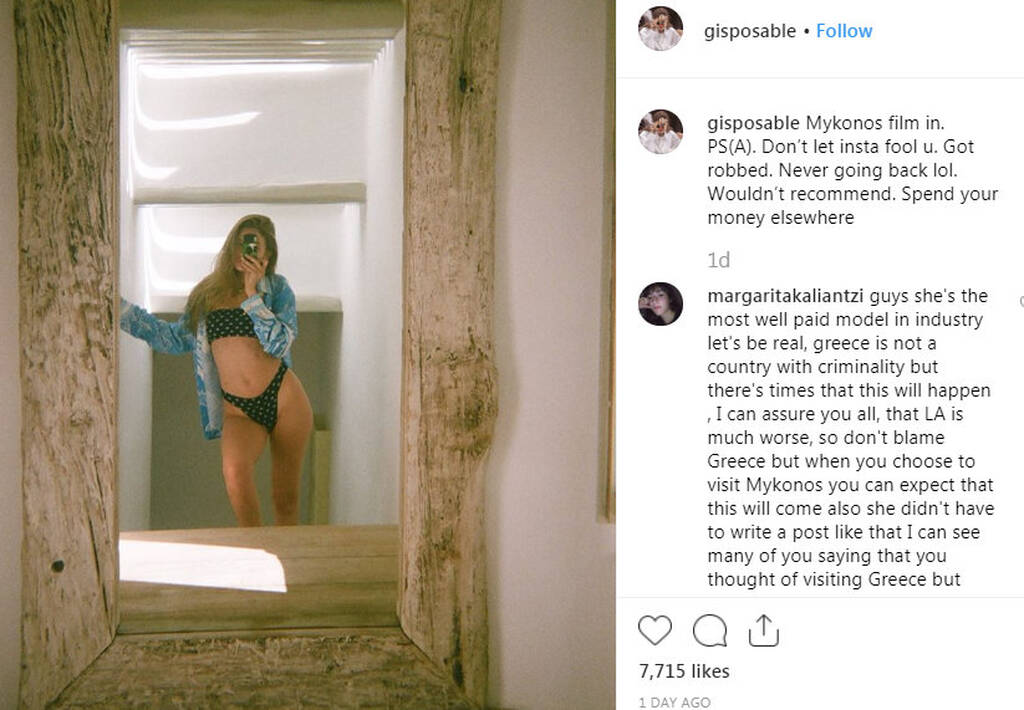
Task: Click the wooden mirror frame in the photo
Action: coord(67,353)
